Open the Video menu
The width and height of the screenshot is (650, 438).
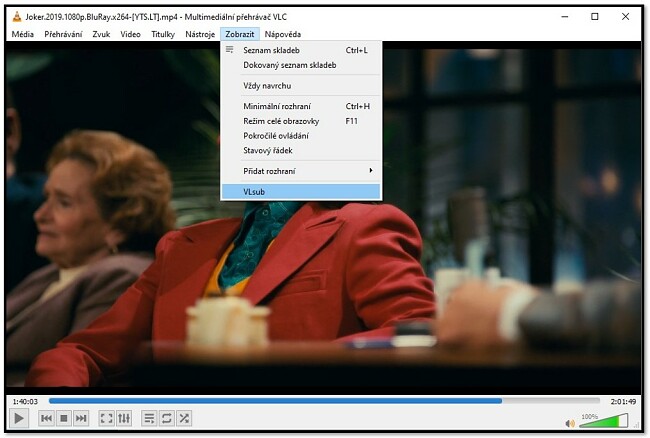click(131, 34)
